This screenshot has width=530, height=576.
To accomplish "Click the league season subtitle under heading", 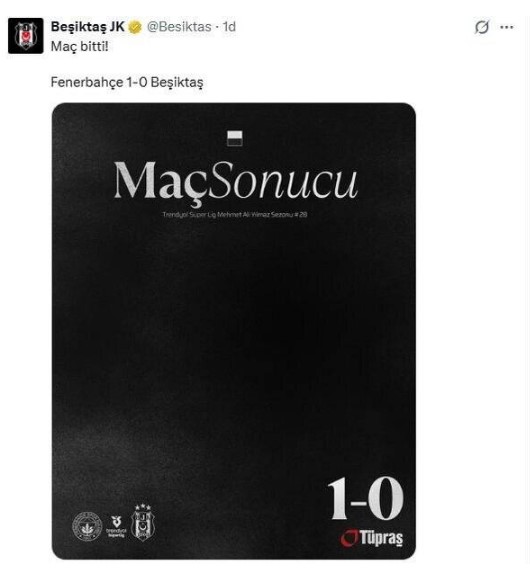I will pos(235,215).
